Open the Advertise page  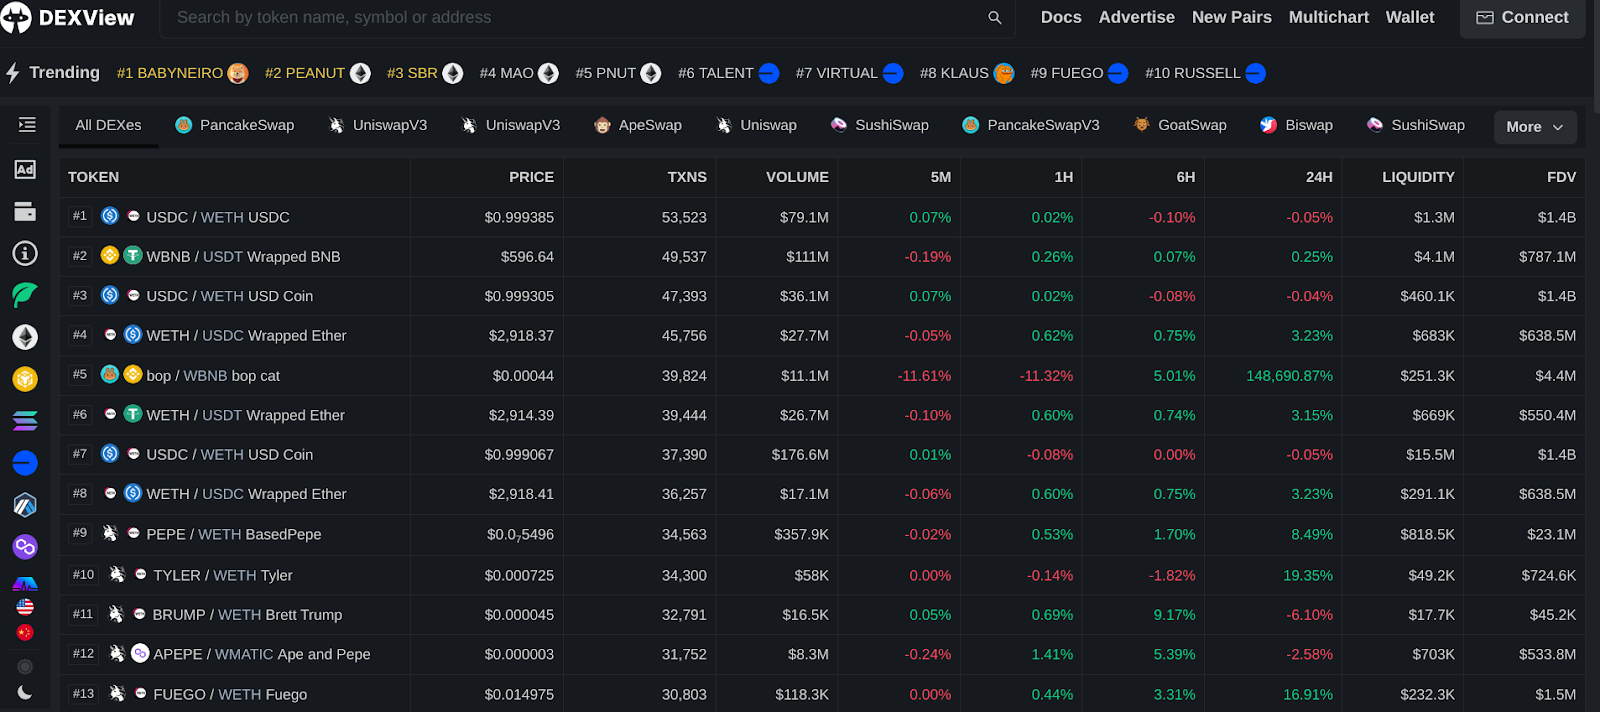point(1137,17)
